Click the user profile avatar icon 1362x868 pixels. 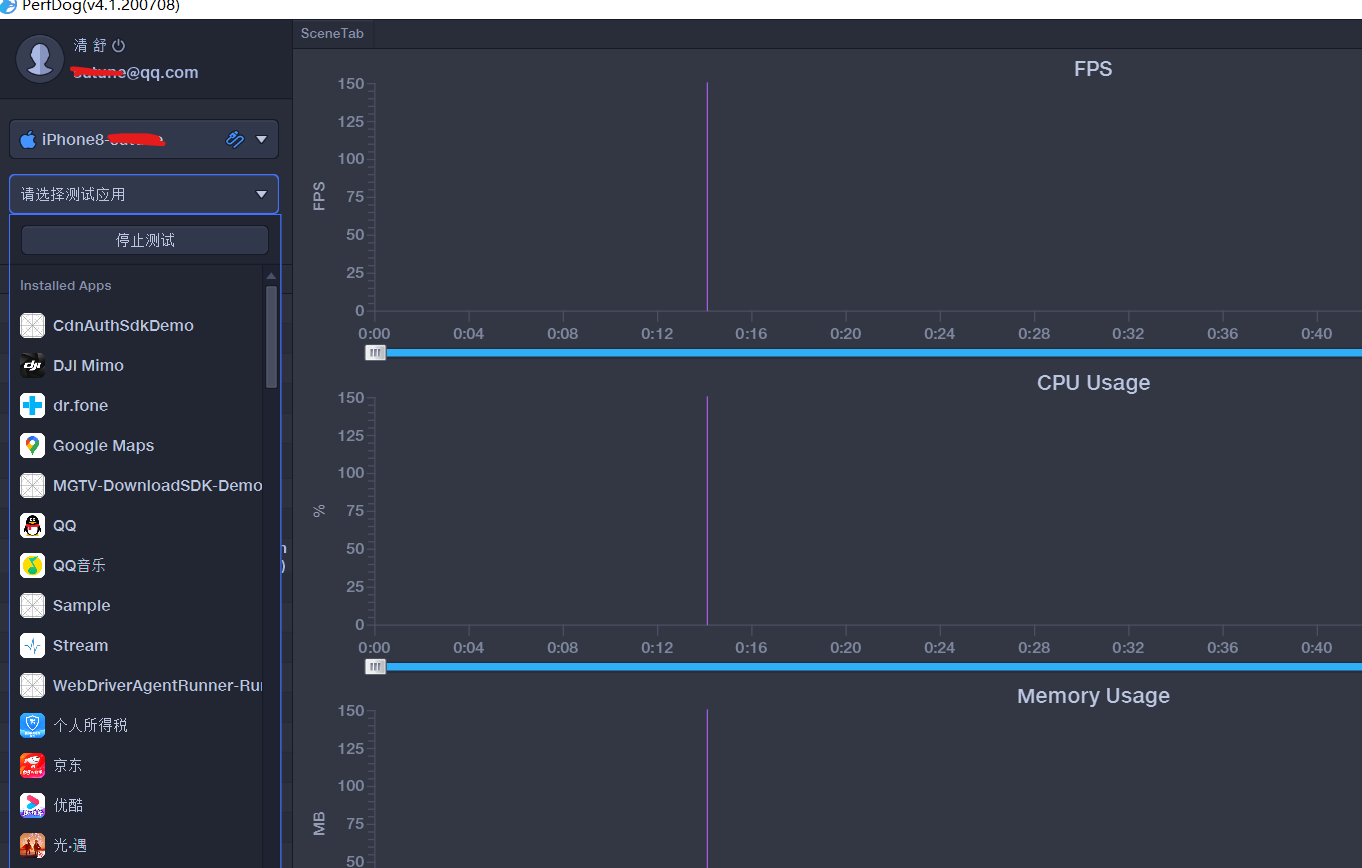pos(40,59)
